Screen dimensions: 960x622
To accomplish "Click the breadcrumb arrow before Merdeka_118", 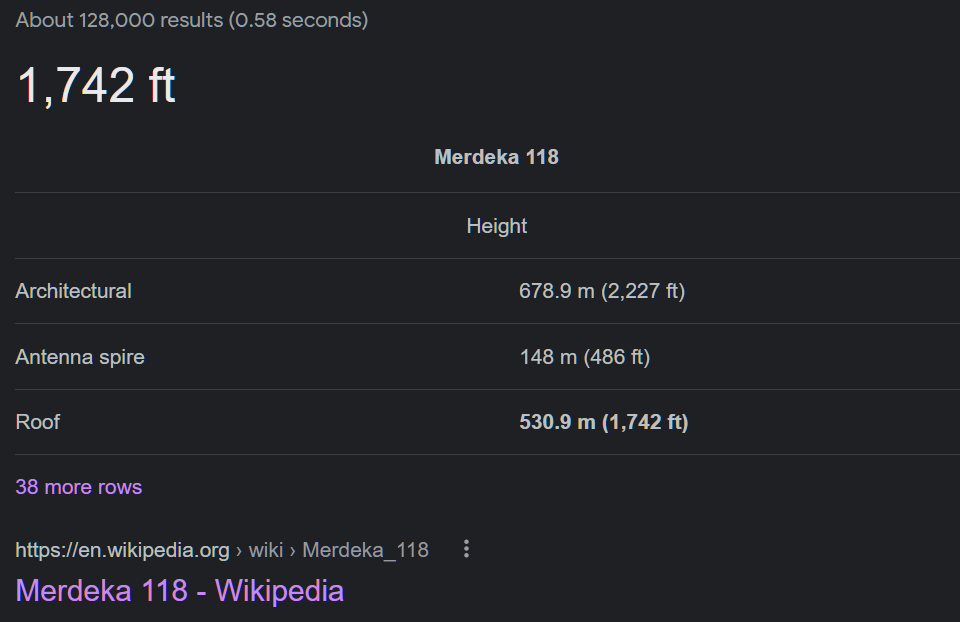I will click(x=293, y=550).
